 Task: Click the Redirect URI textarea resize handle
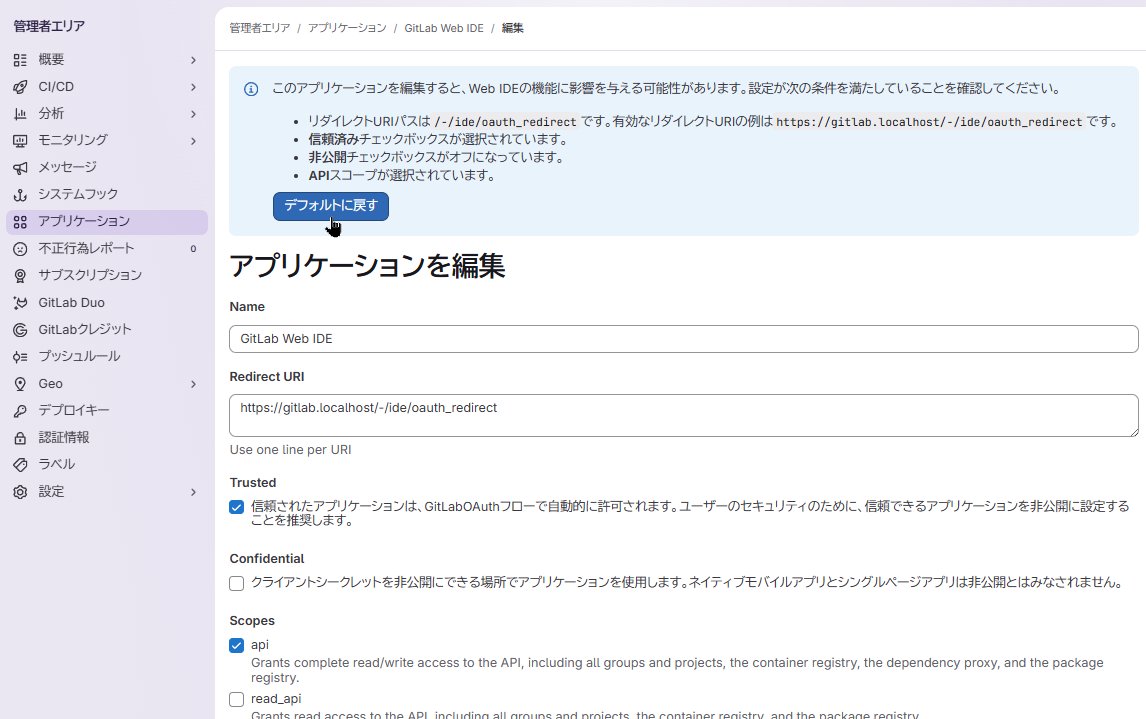tap(1134, 432)
